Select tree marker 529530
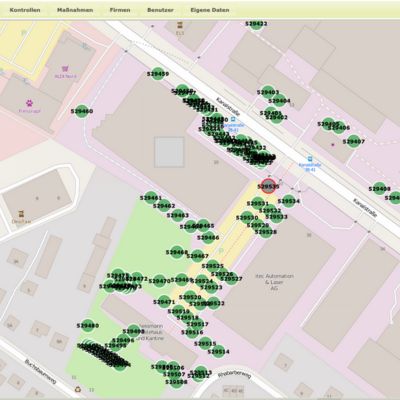 pyautogui.click(x=247, y=218)
